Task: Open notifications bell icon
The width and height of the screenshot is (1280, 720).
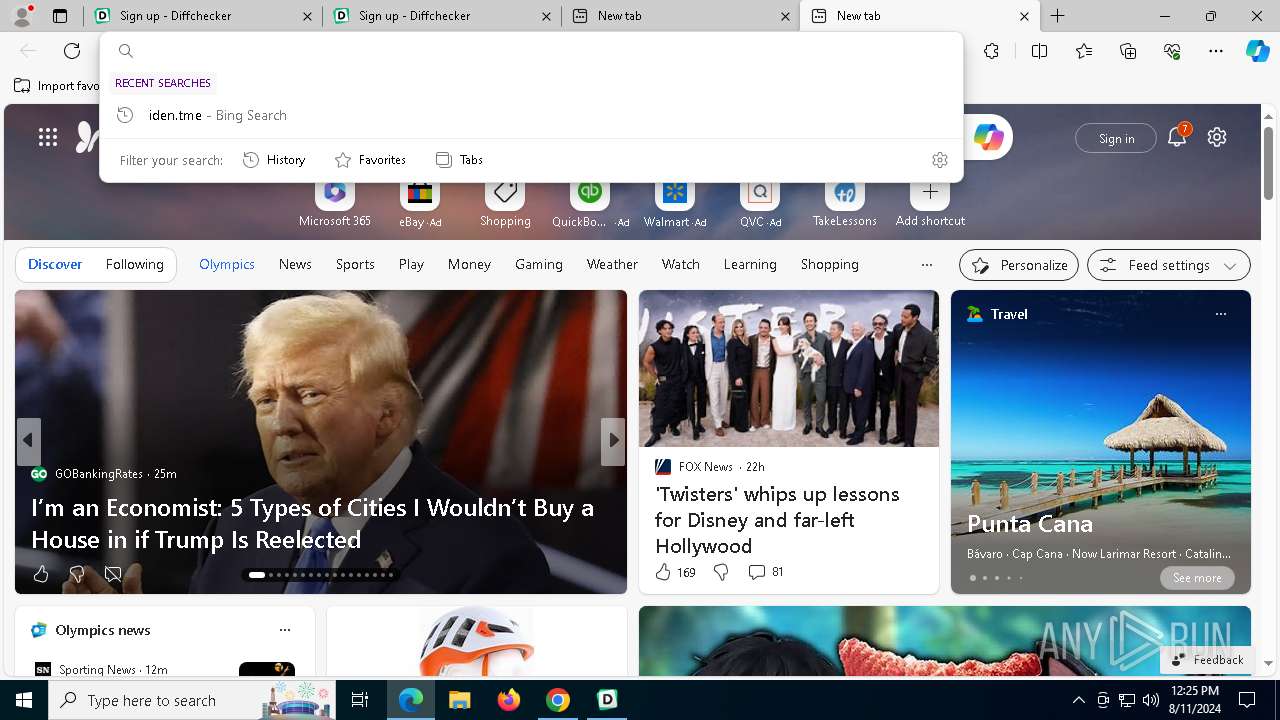Action: (1177, 138)
